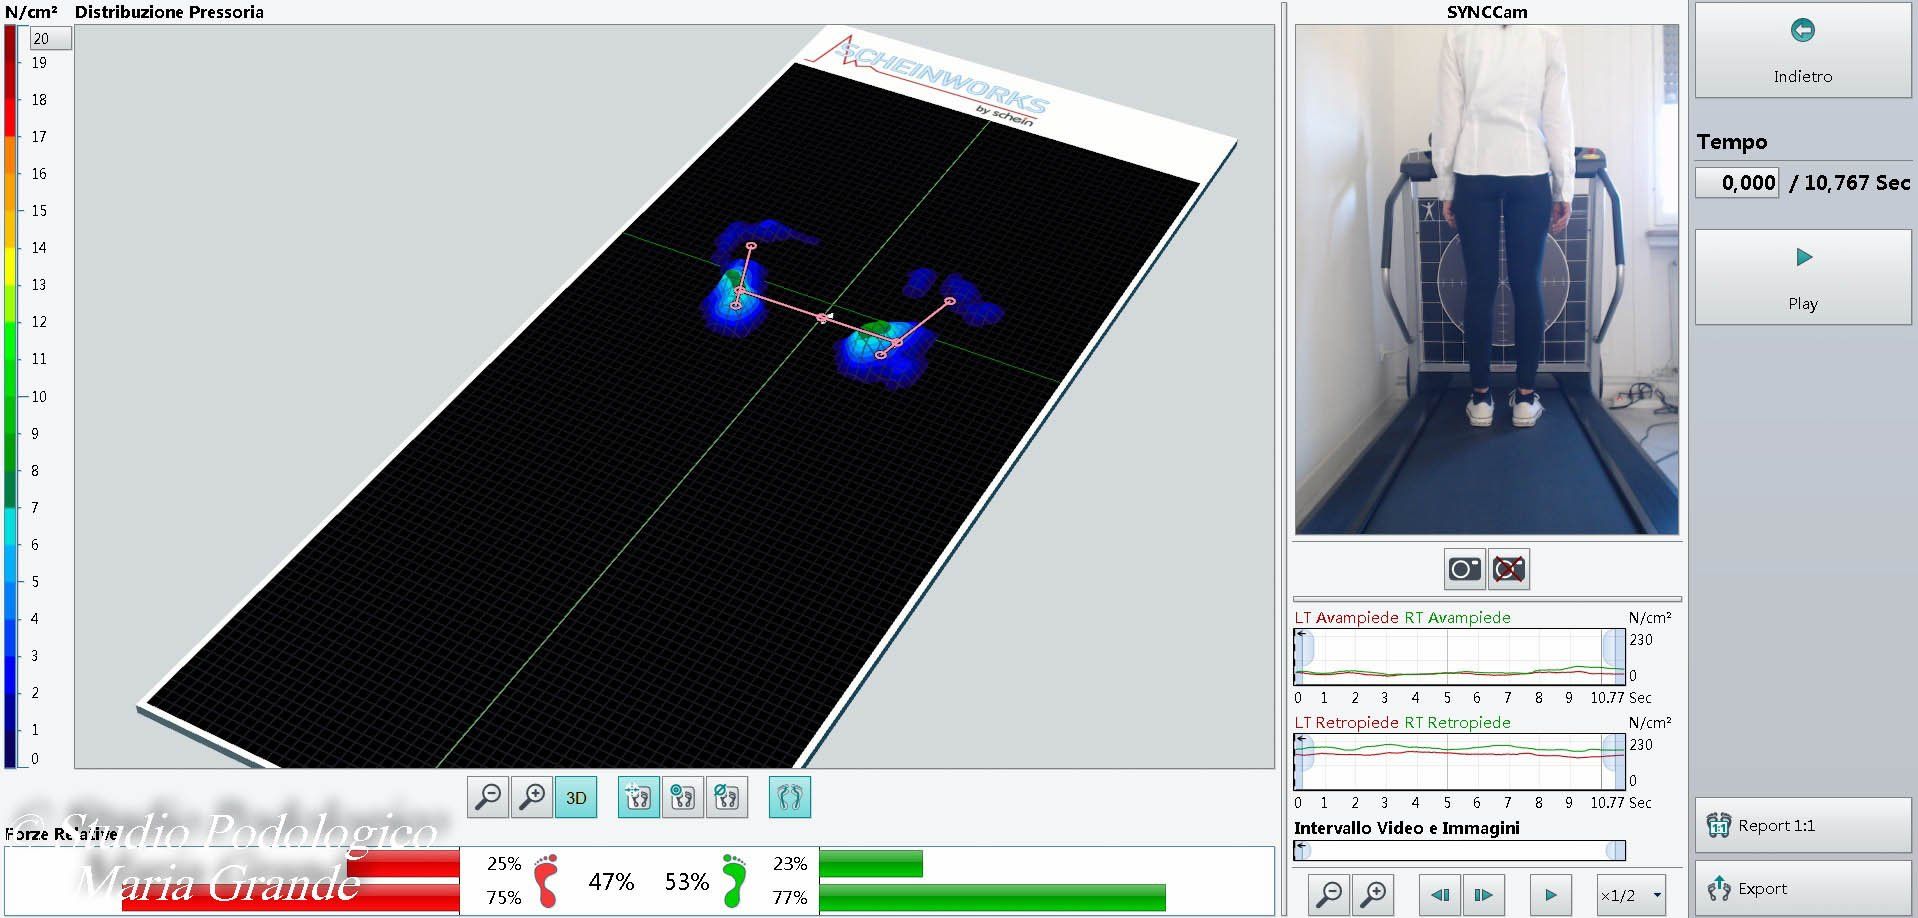Image resolution: width=1918 pixels, height=918 pixels.
Task: Toggle the crosshair footprint overlay button
Action: pos(638,797)
